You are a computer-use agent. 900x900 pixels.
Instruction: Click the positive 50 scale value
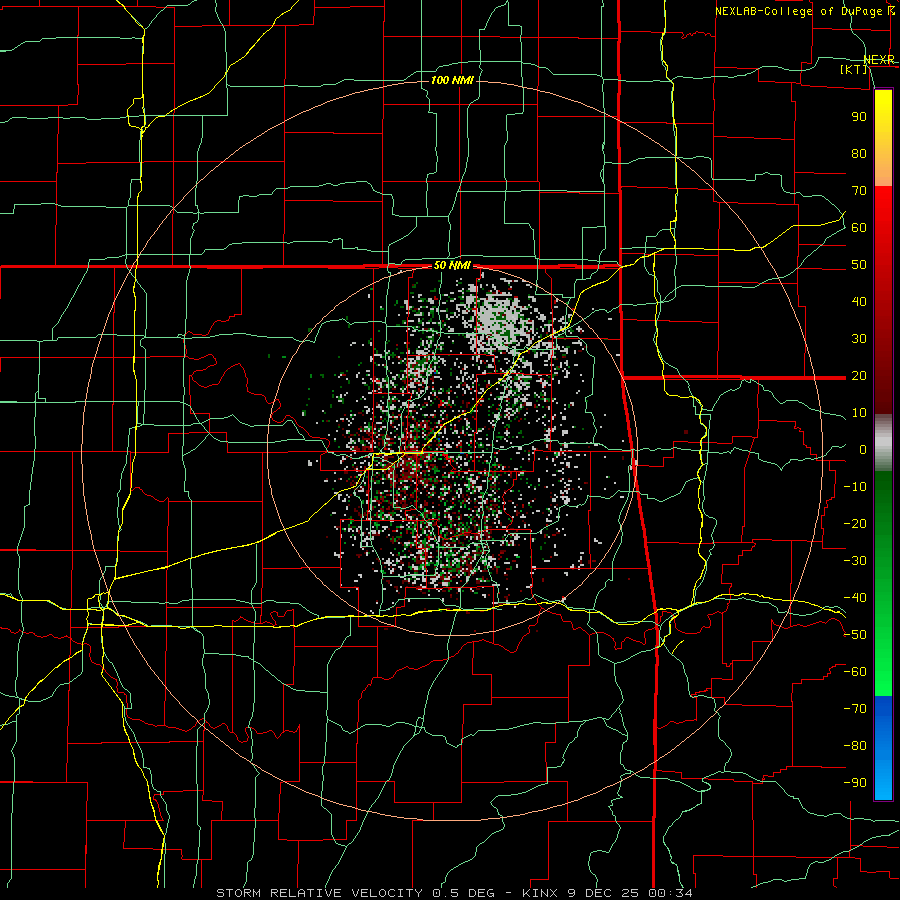click(859, 265)
